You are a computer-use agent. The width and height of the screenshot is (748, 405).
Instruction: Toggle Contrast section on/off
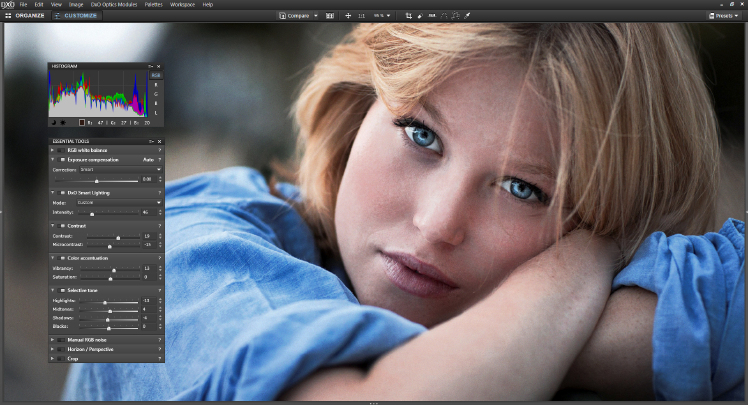(61, 226)
